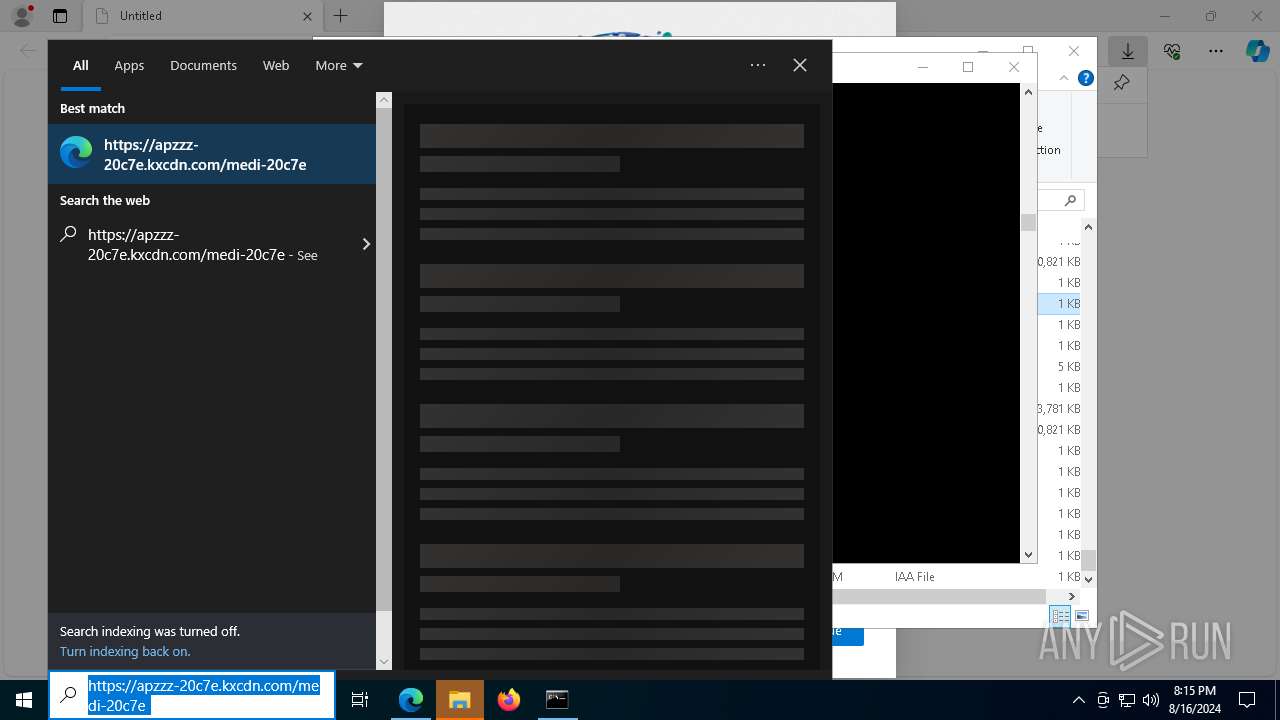Open search panel options ellipsis

click(758, 65)
